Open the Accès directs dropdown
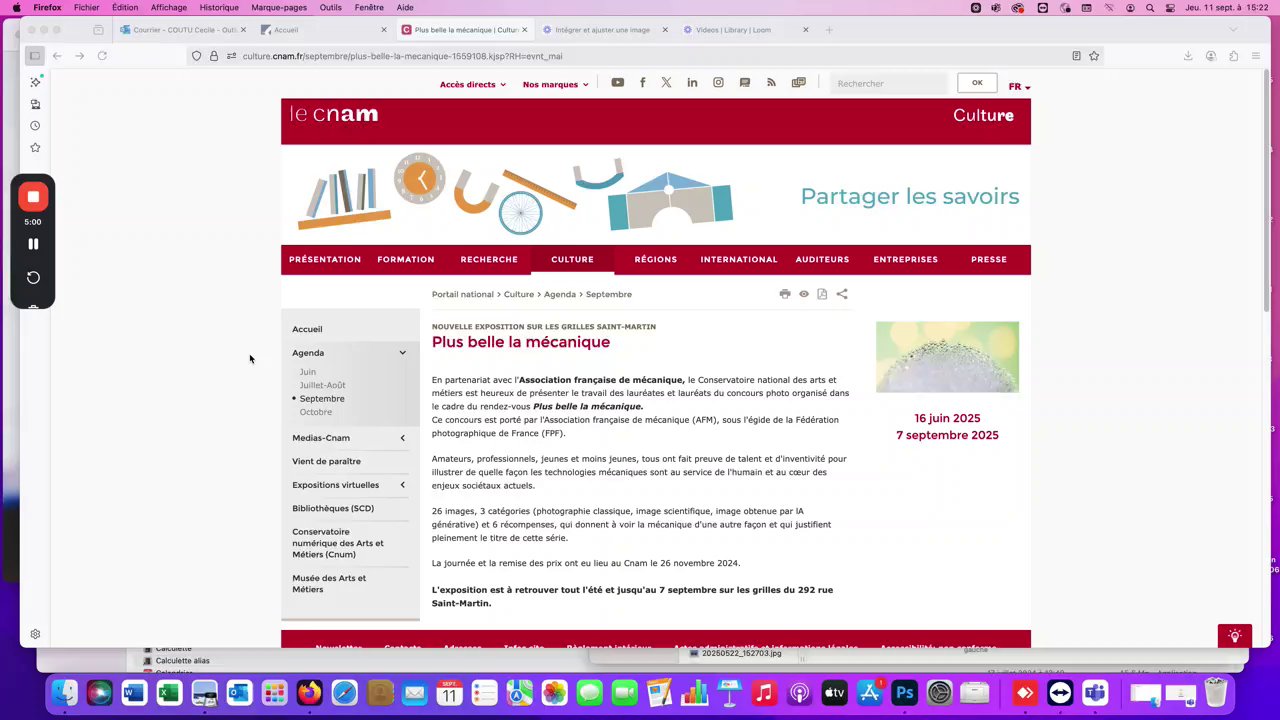 click(x=473, y=85)
